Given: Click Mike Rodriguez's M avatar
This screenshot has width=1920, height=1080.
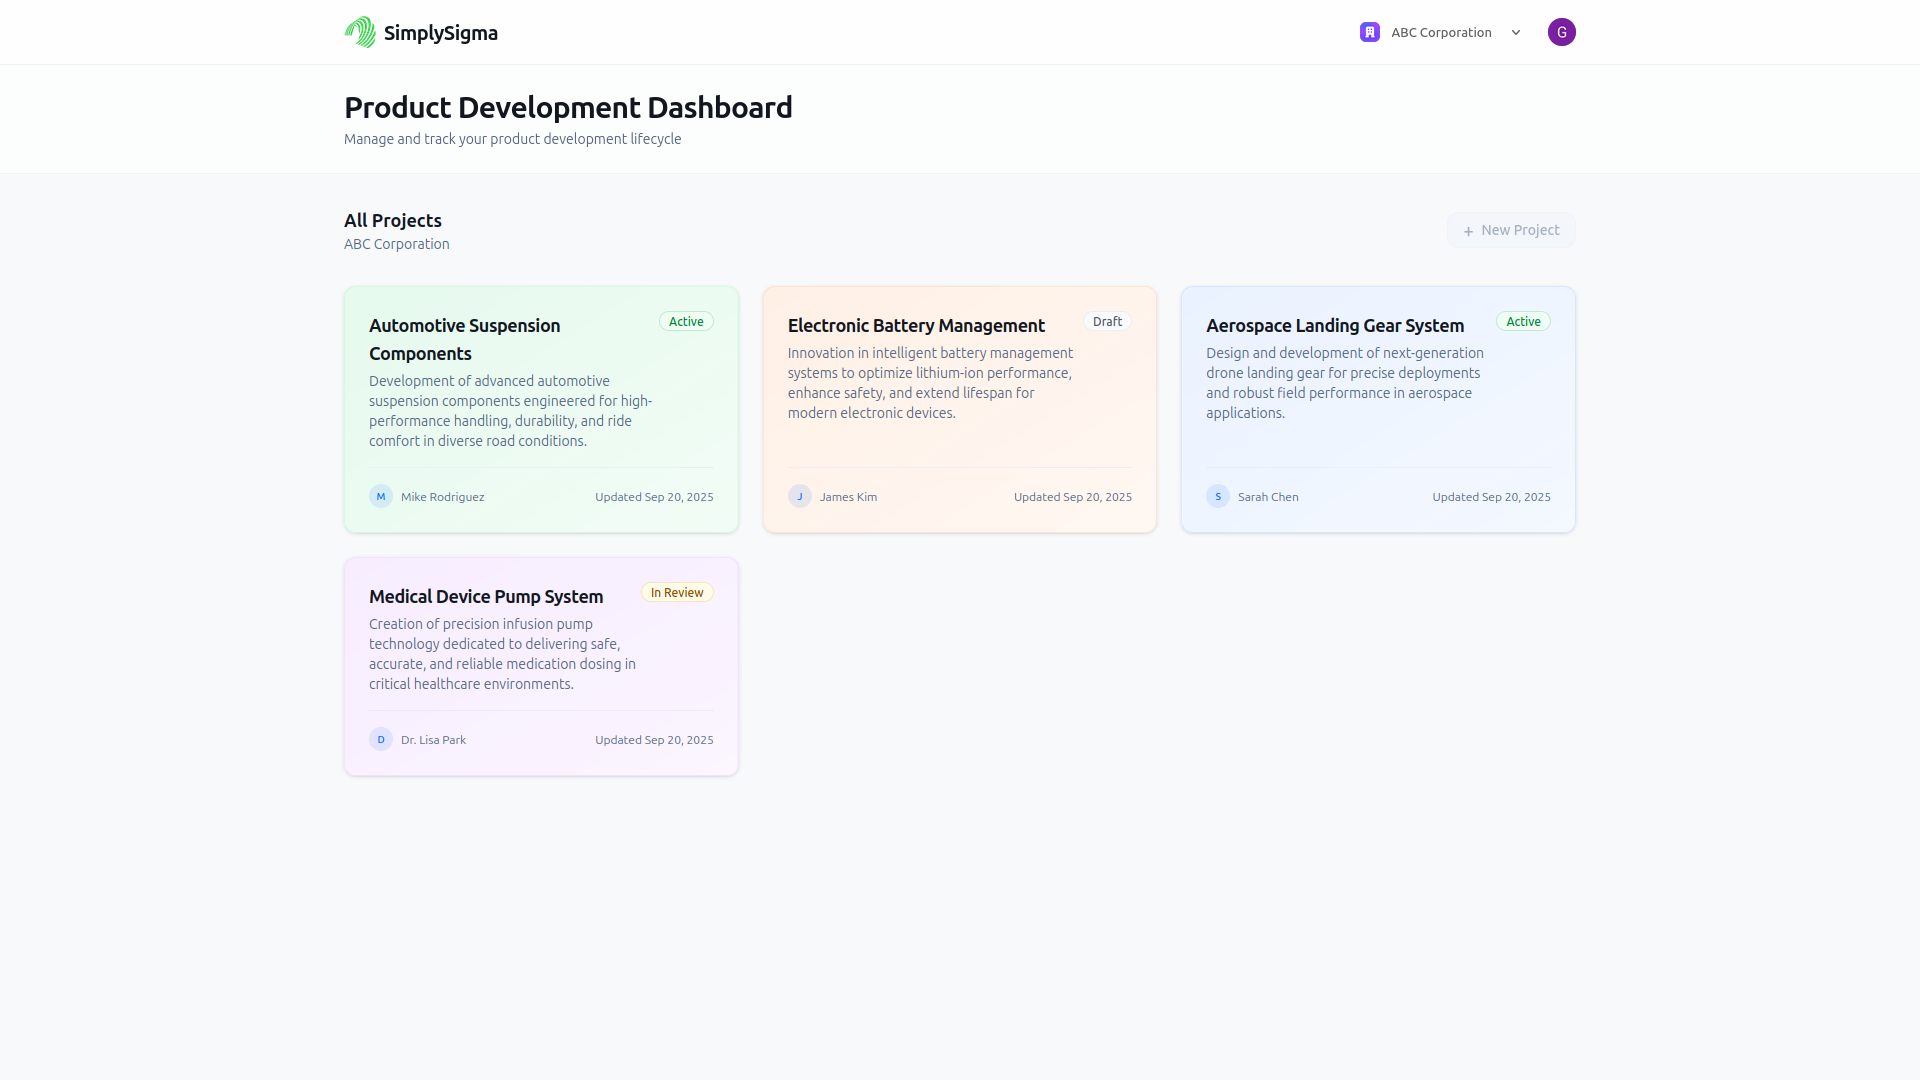Looking at the screenshot, I should pos(380,497).
